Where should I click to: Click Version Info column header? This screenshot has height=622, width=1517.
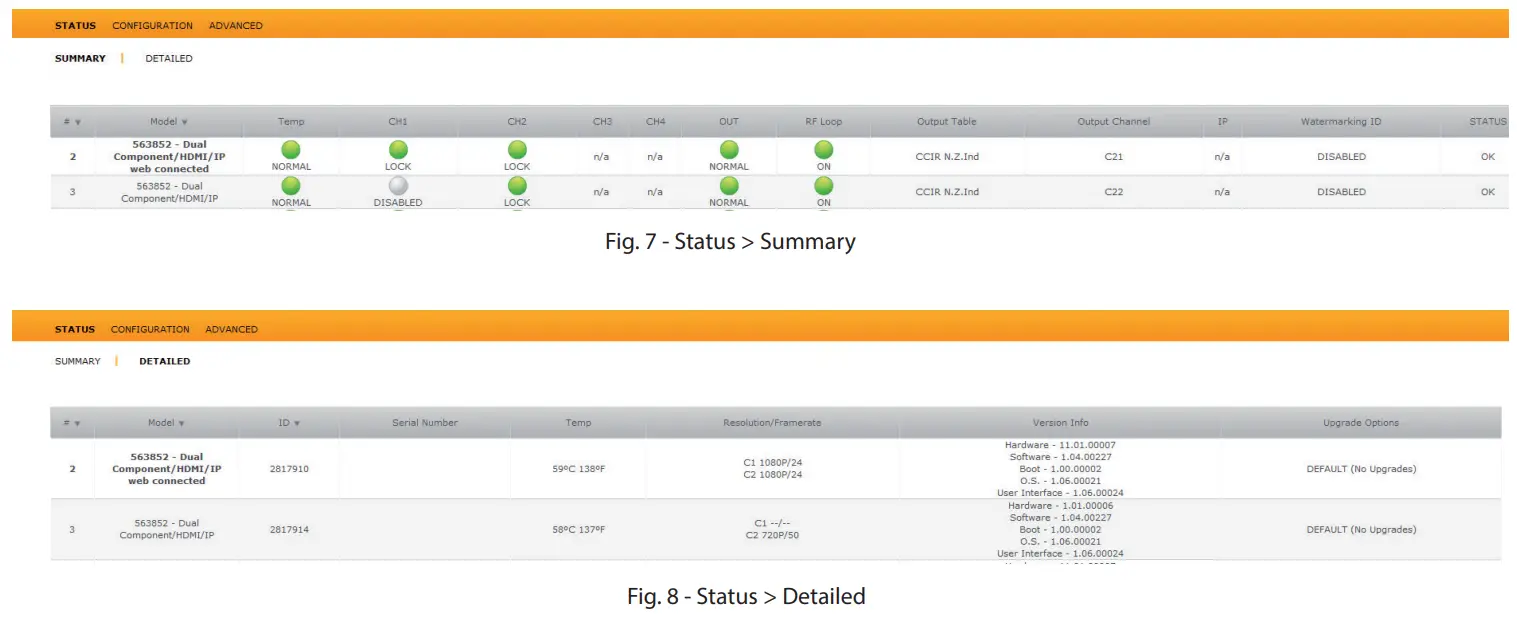(x=1060, y=423)
